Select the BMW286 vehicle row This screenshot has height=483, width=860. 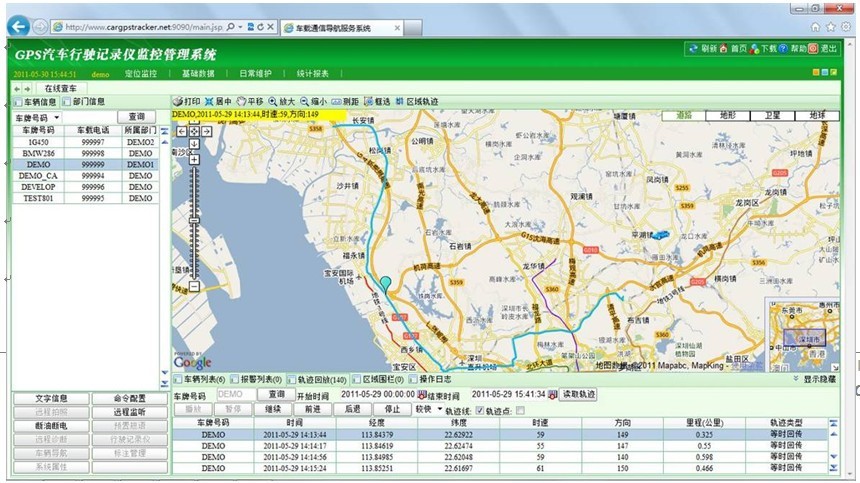point(85,154)
